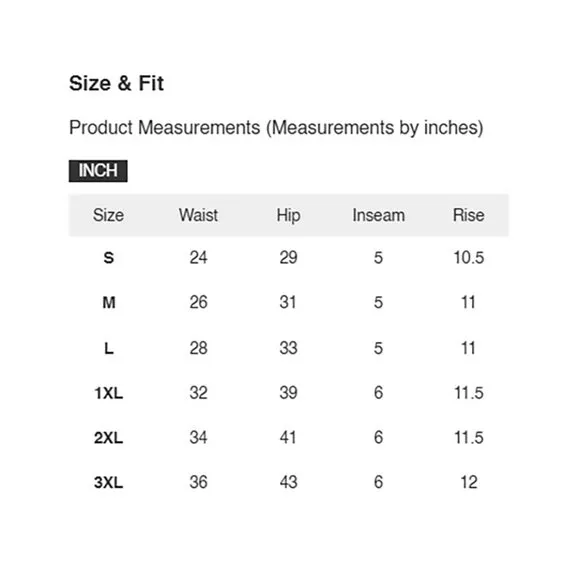580x580 pixels.
Task: Click the Waist column header
Action: 198,215
